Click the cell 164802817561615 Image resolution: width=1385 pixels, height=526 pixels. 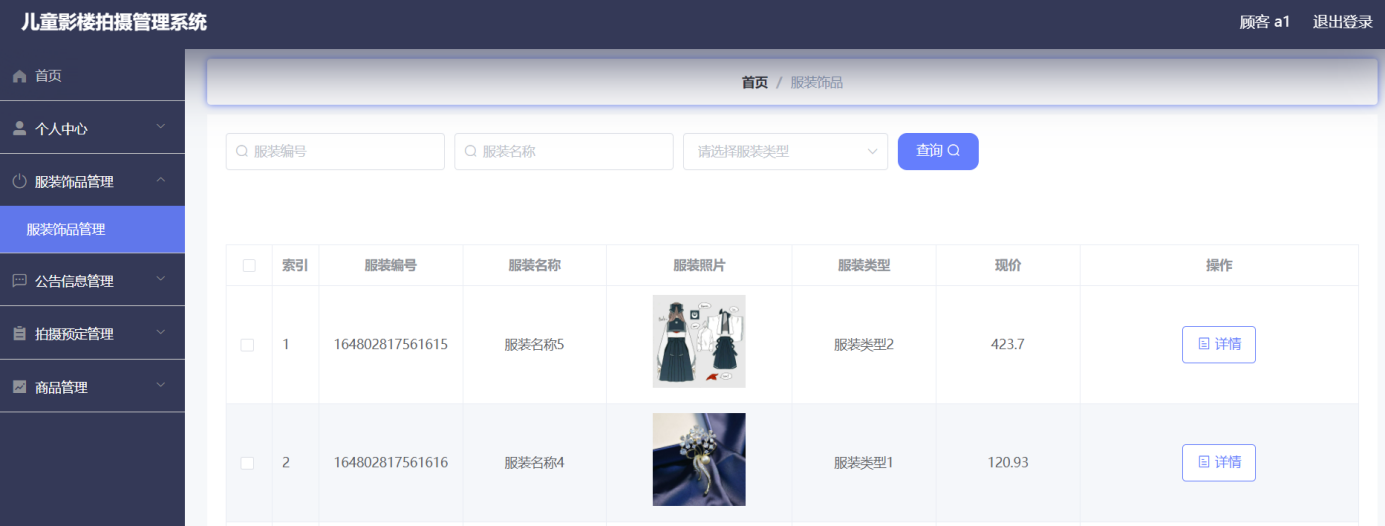(391, 345)
